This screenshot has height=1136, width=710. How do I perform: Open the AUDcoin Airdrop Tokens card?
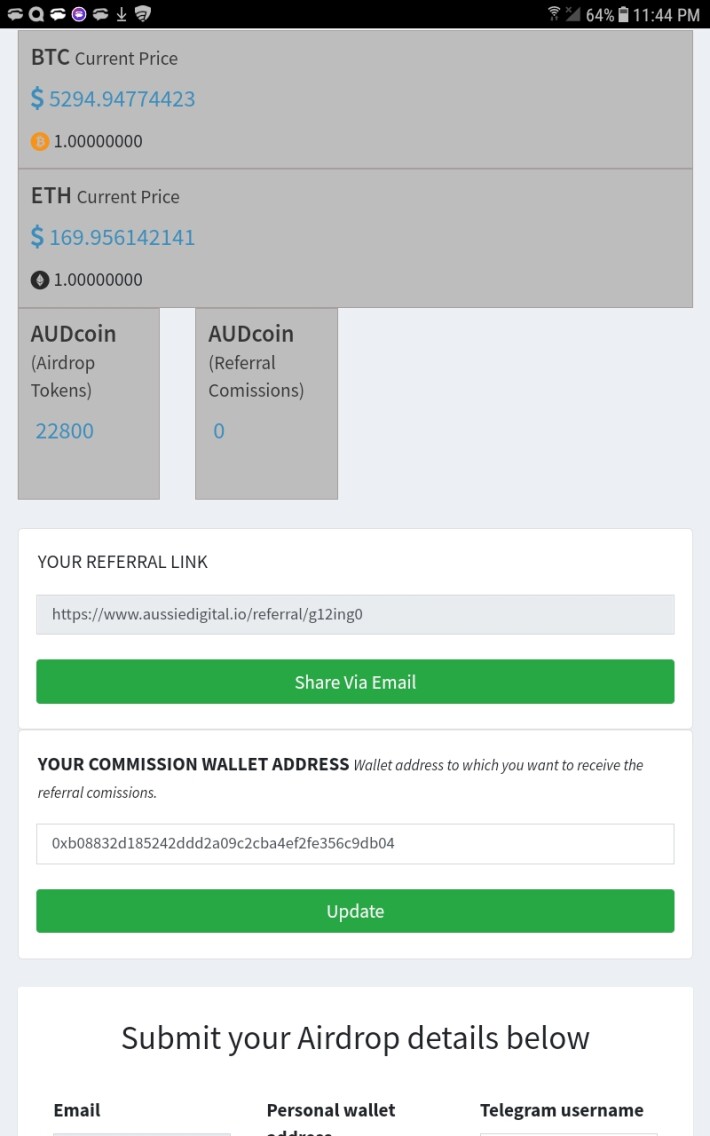point(88,404)
